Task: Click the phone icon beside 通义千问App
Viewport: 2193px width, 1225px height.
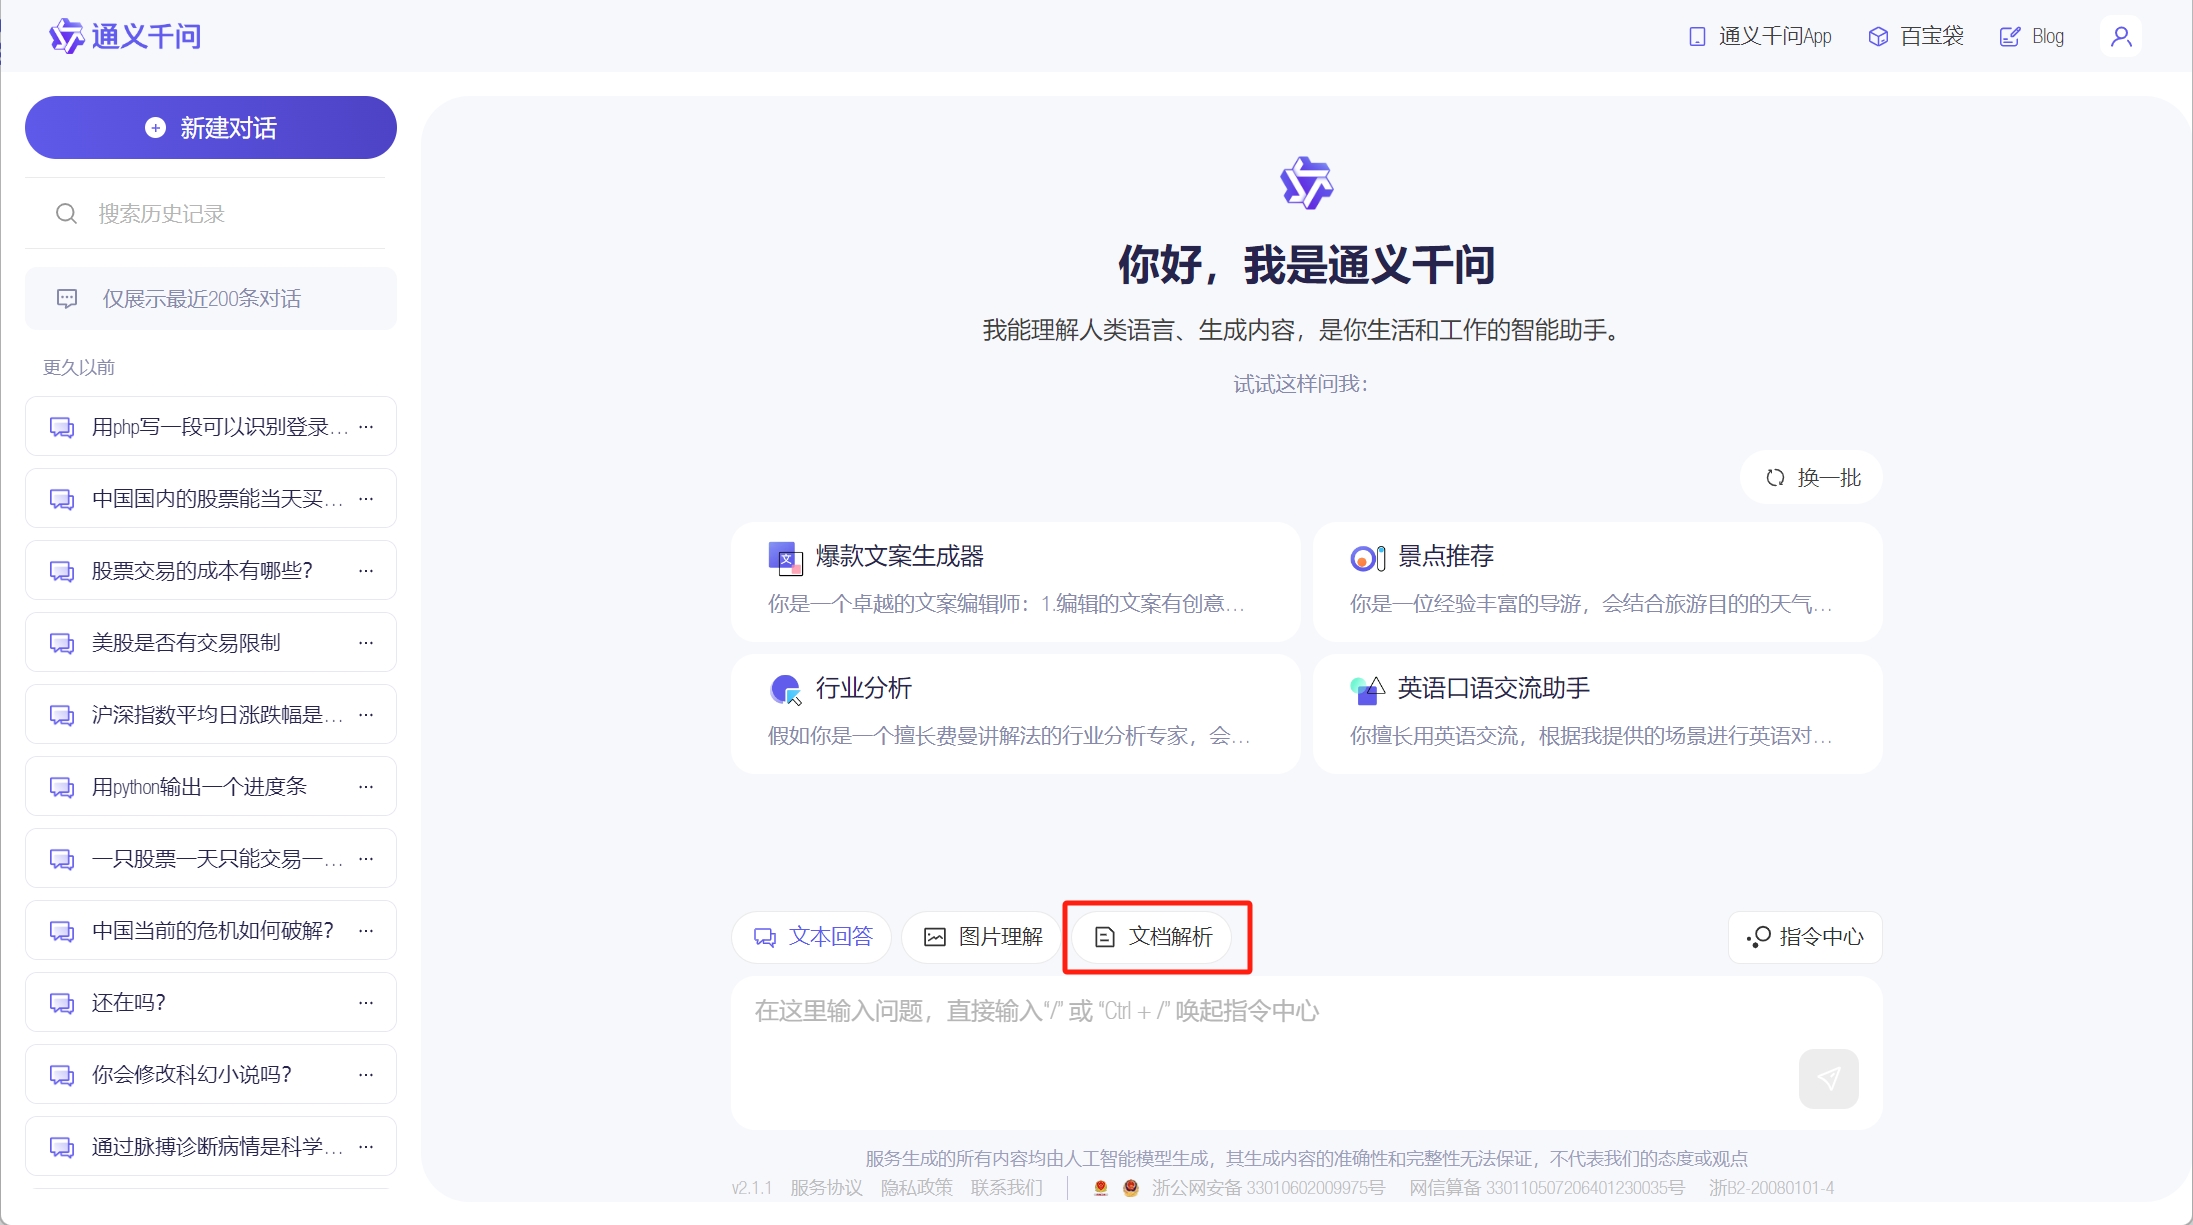Action: tap(1697, 37)
